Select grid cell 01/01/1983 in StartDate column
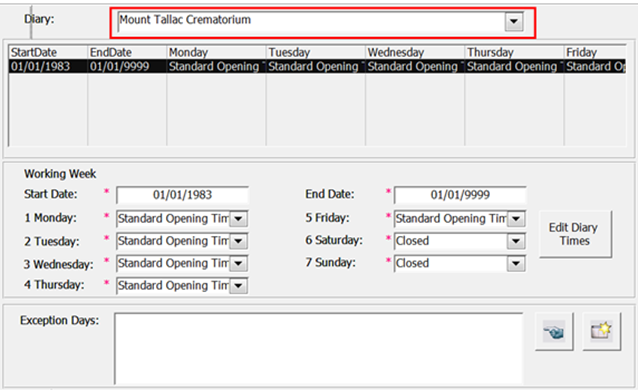 [48, 66]
